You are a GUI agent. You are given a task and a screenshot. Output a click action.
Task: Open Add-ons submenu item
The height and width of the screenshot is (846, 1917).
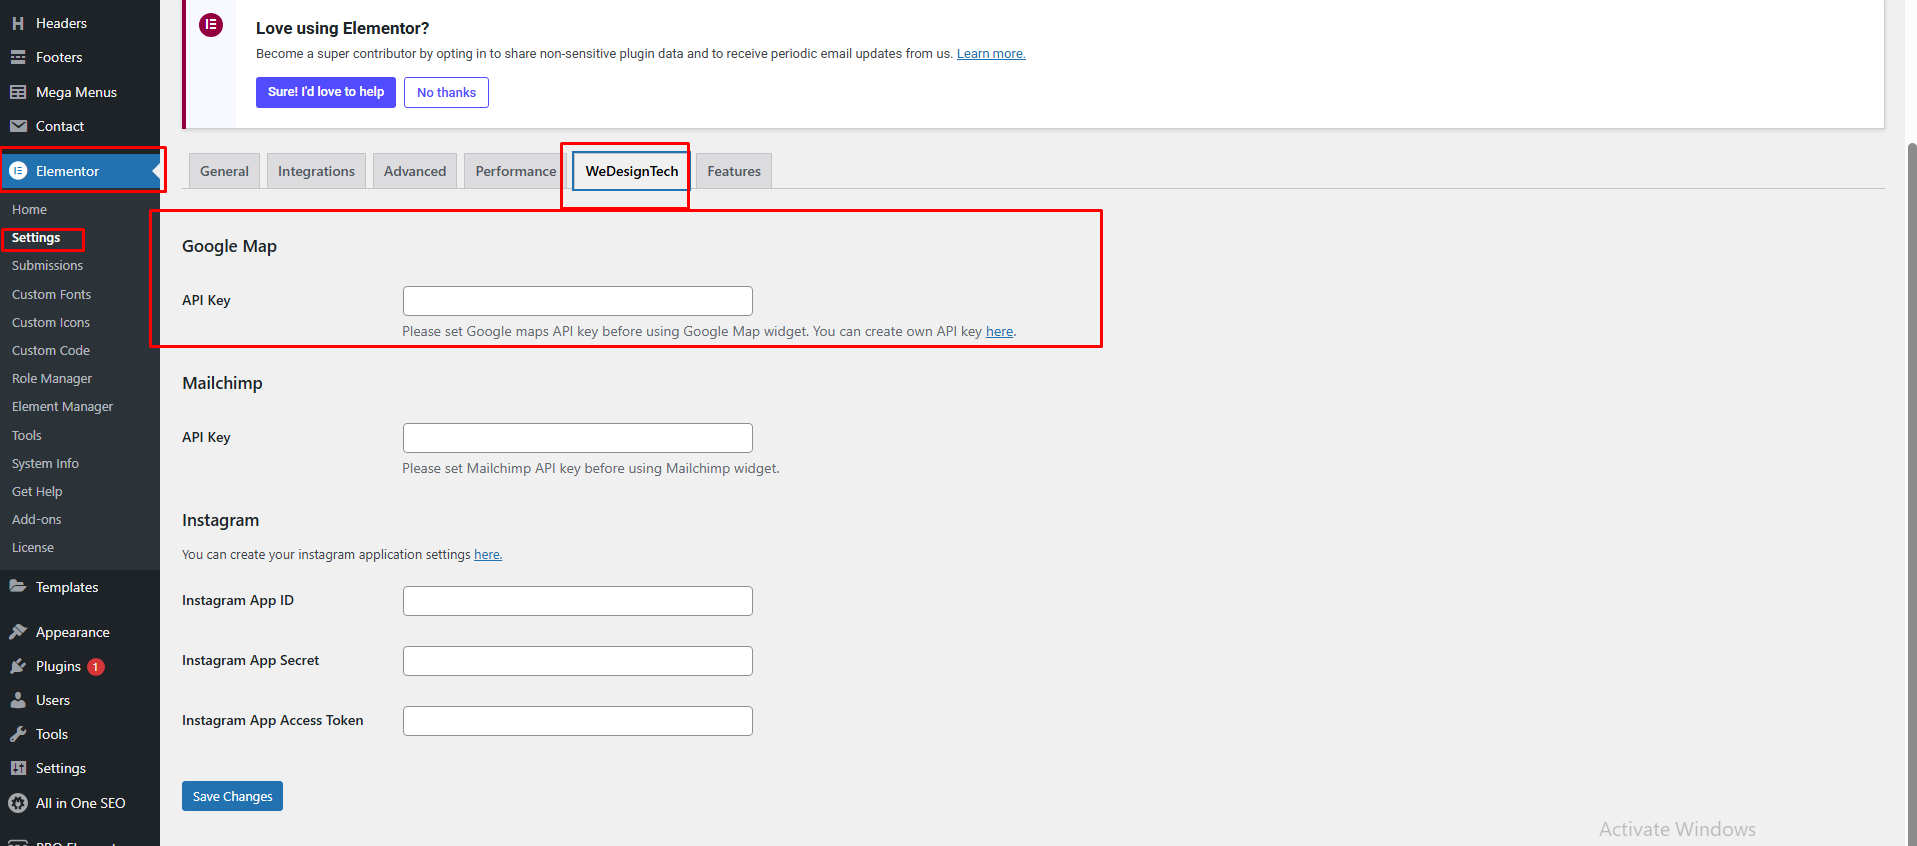[37, 519]
